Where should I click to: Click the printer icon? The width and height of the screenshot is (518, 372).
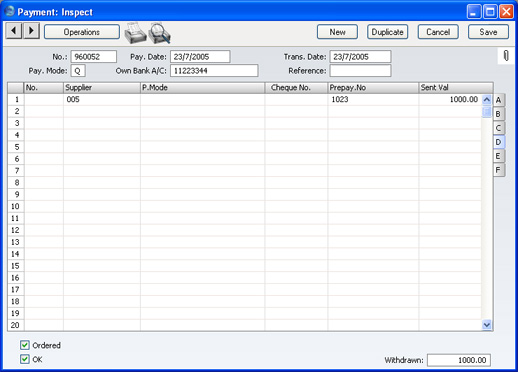click(x=135, y=33)
